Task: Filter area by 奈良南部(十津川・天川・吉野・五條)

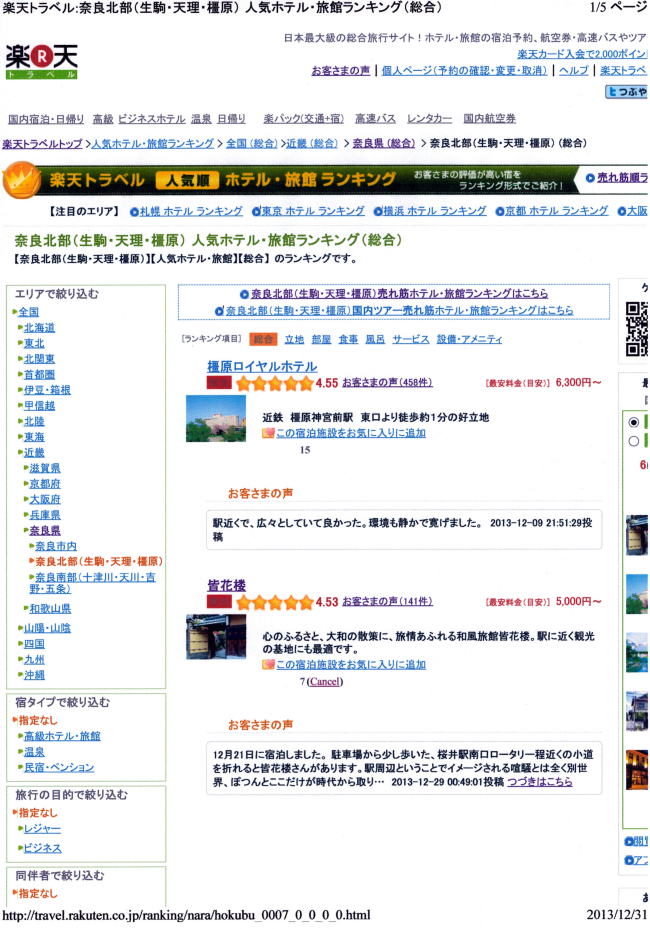Action: [92, 583]
